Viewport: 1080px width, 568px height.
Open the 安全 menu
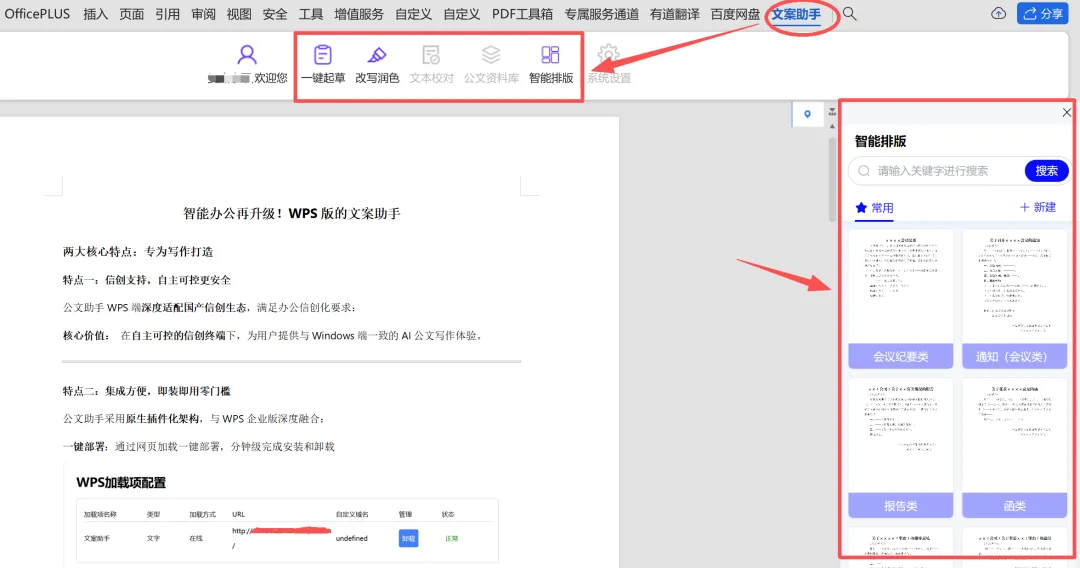275,14
